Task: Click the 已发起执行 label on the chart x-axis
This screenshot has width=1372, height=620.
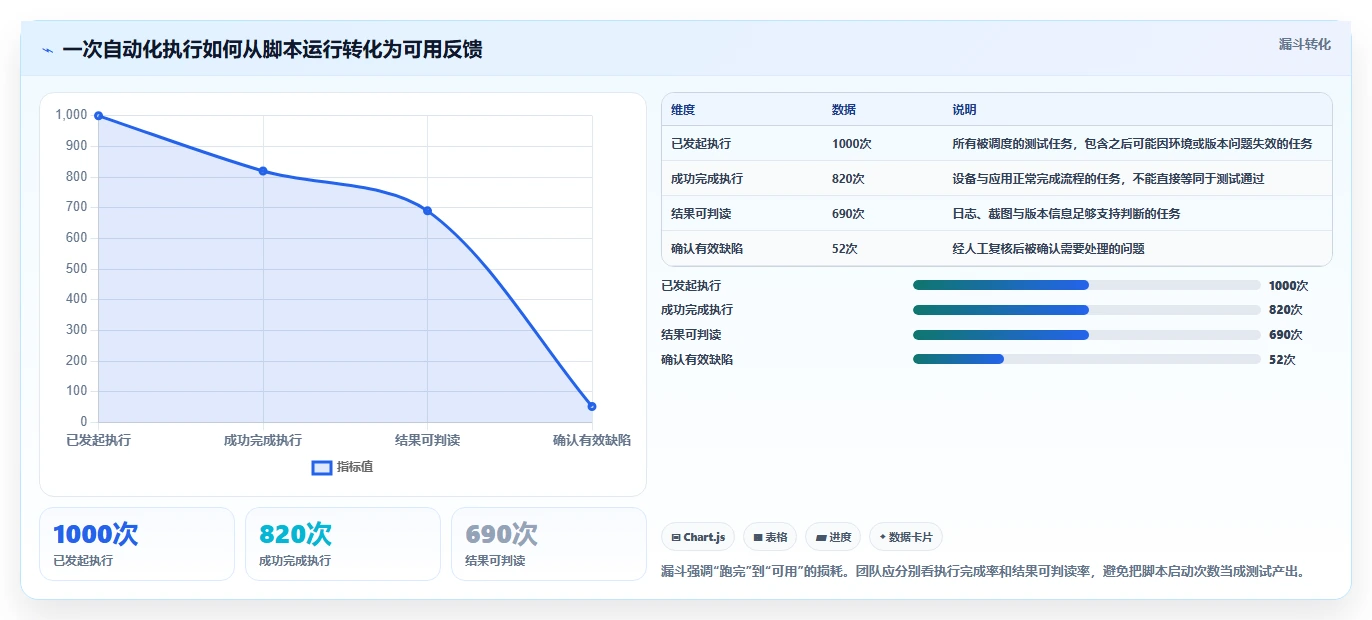Action: coord(98,440)
